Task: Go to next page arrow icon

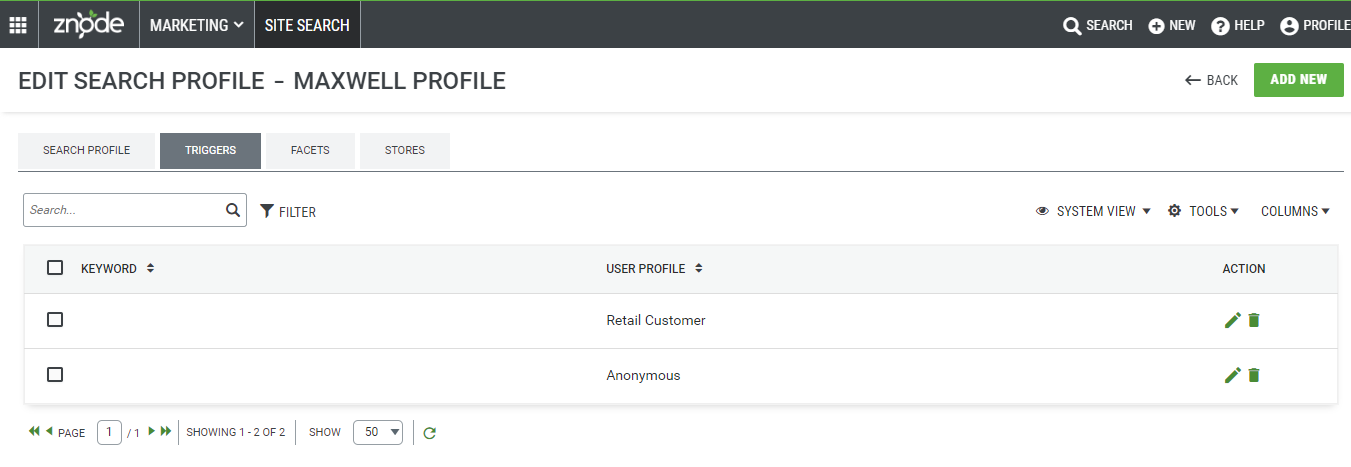Action: point(152,431)
